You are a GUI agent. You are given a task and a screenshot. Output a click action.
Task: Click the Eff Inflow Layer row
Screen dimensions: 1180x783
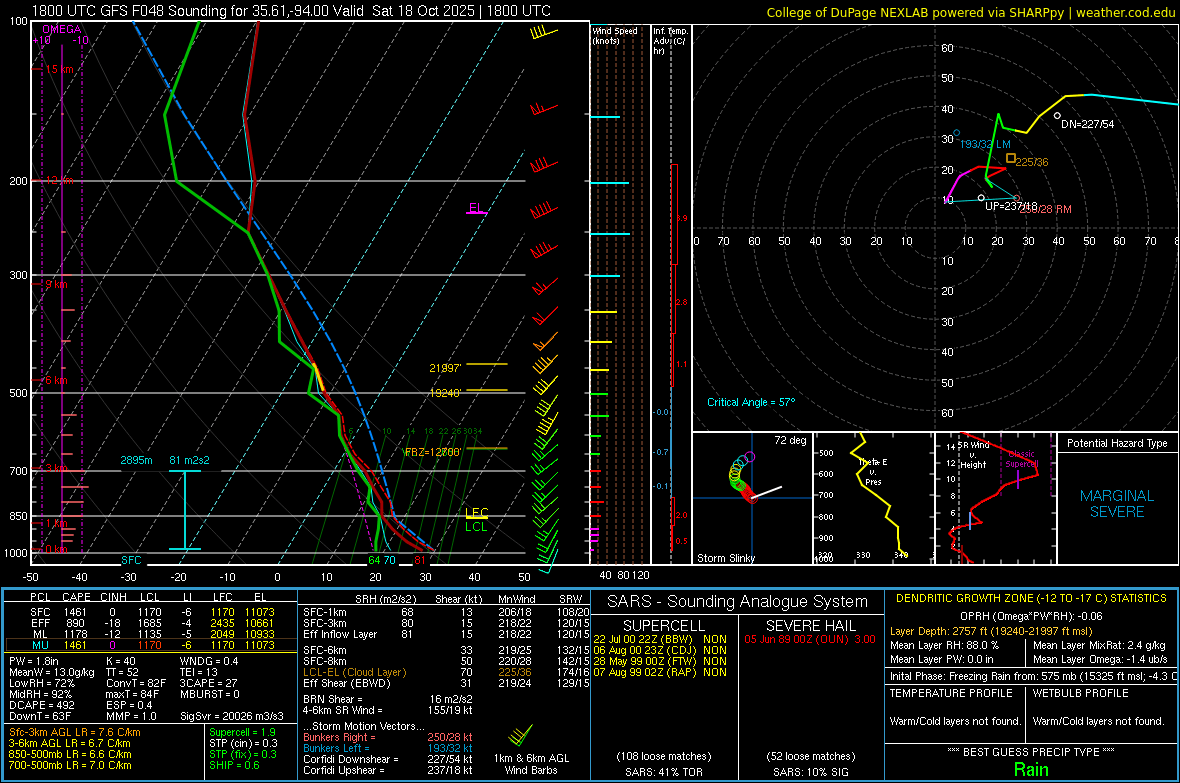click(x=447, y=634)
